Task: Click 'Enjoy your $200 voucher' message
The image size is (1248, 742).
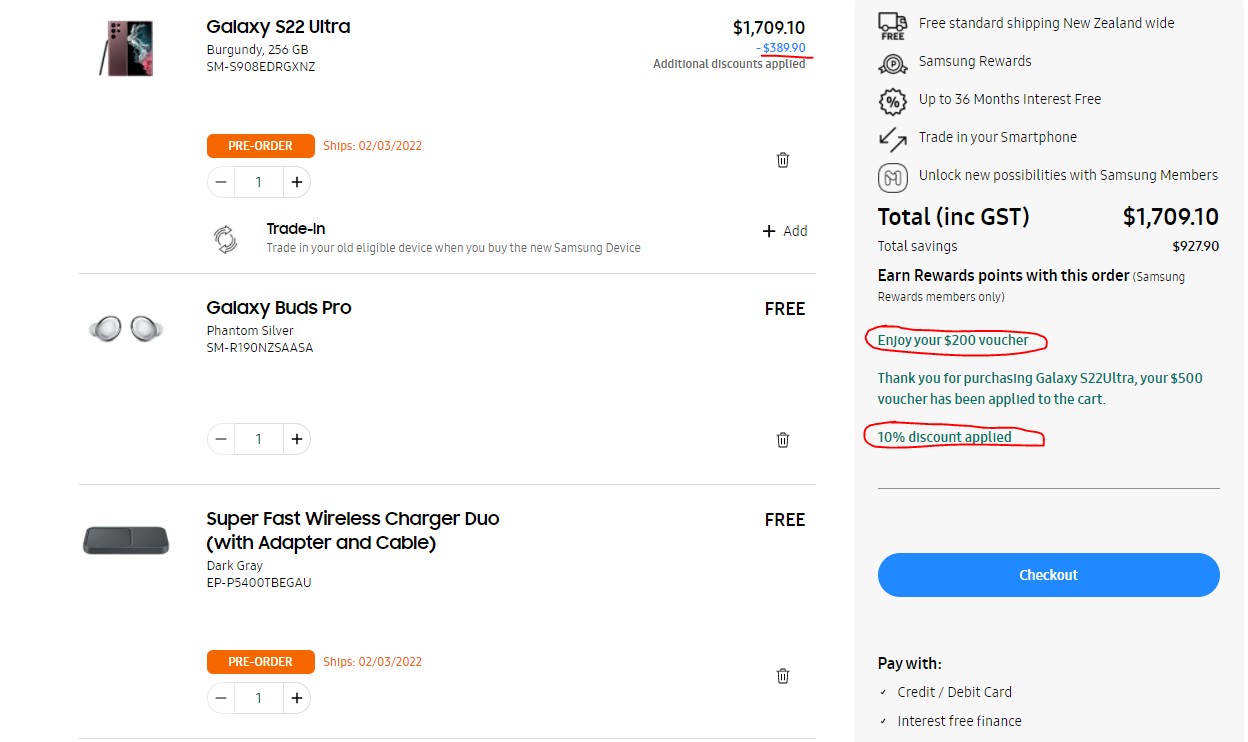Action: point(953,340)
